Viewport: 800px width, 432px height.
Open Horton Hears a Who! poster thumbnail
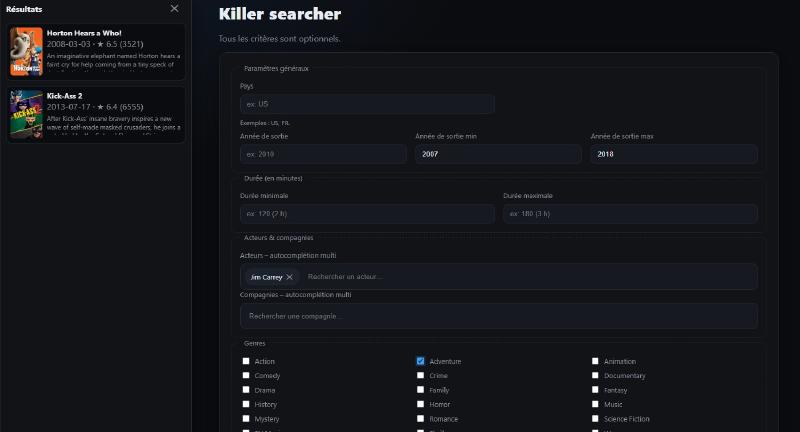[27, 52]
